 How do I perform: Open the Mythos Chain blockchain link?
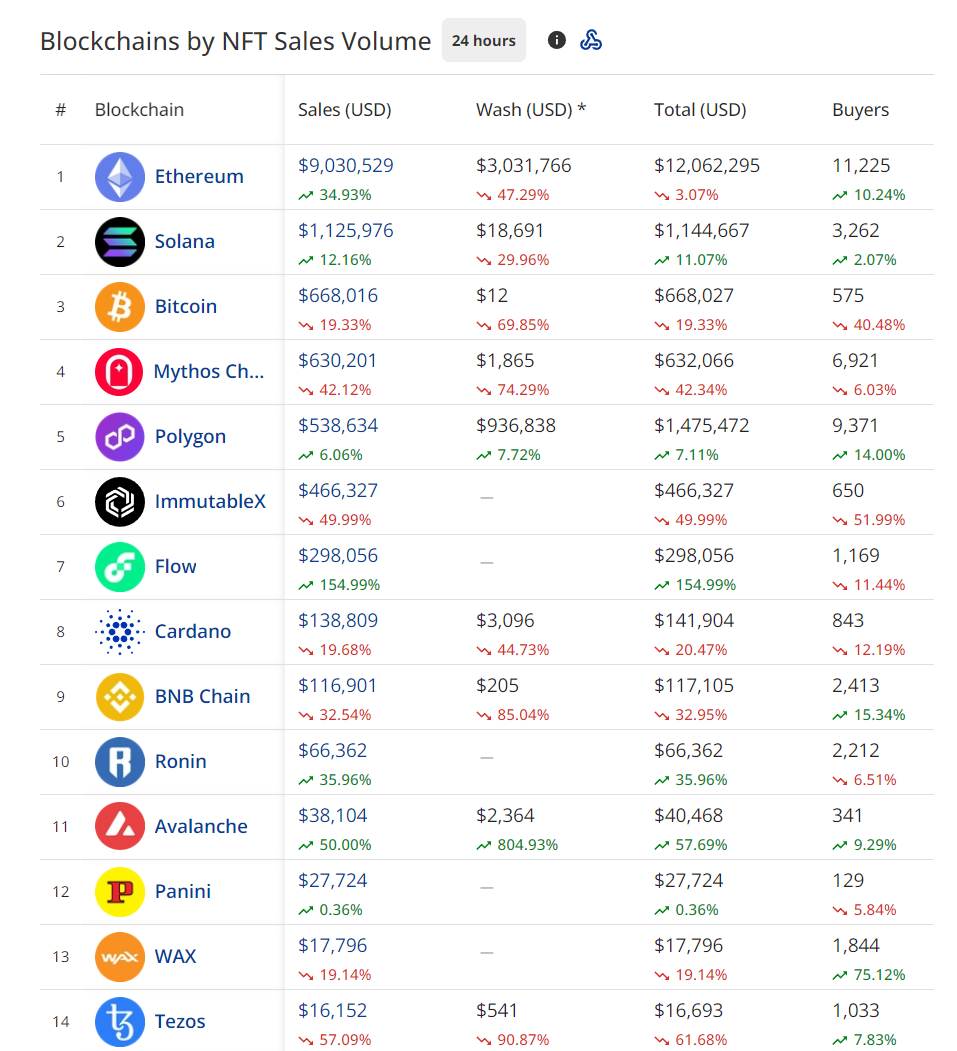click(208, 372)
